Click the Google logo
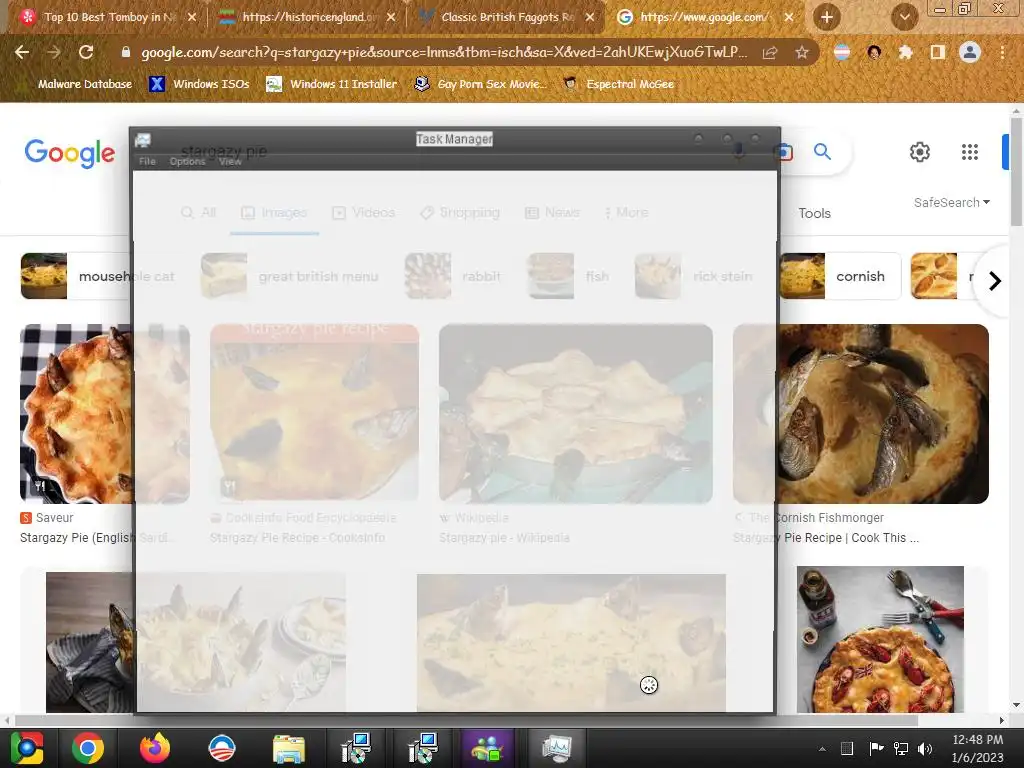This screenshot has height=768, width=1024. (70, 153)
